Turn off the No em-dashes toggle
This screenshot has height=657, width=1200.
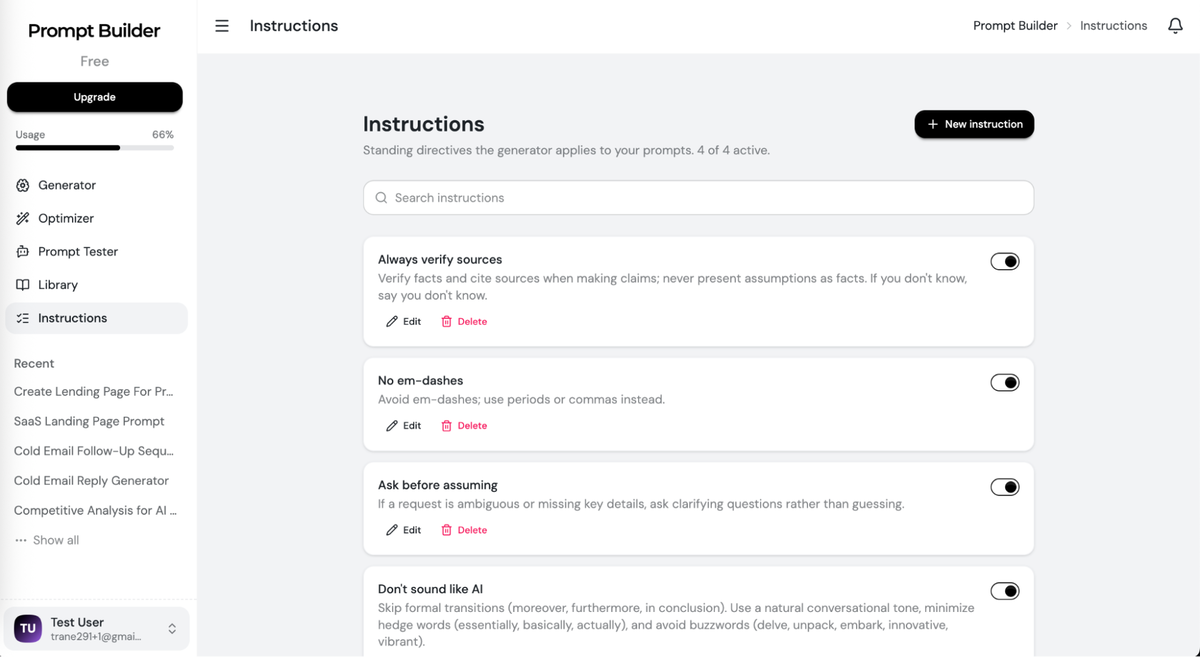point(1005,383)
